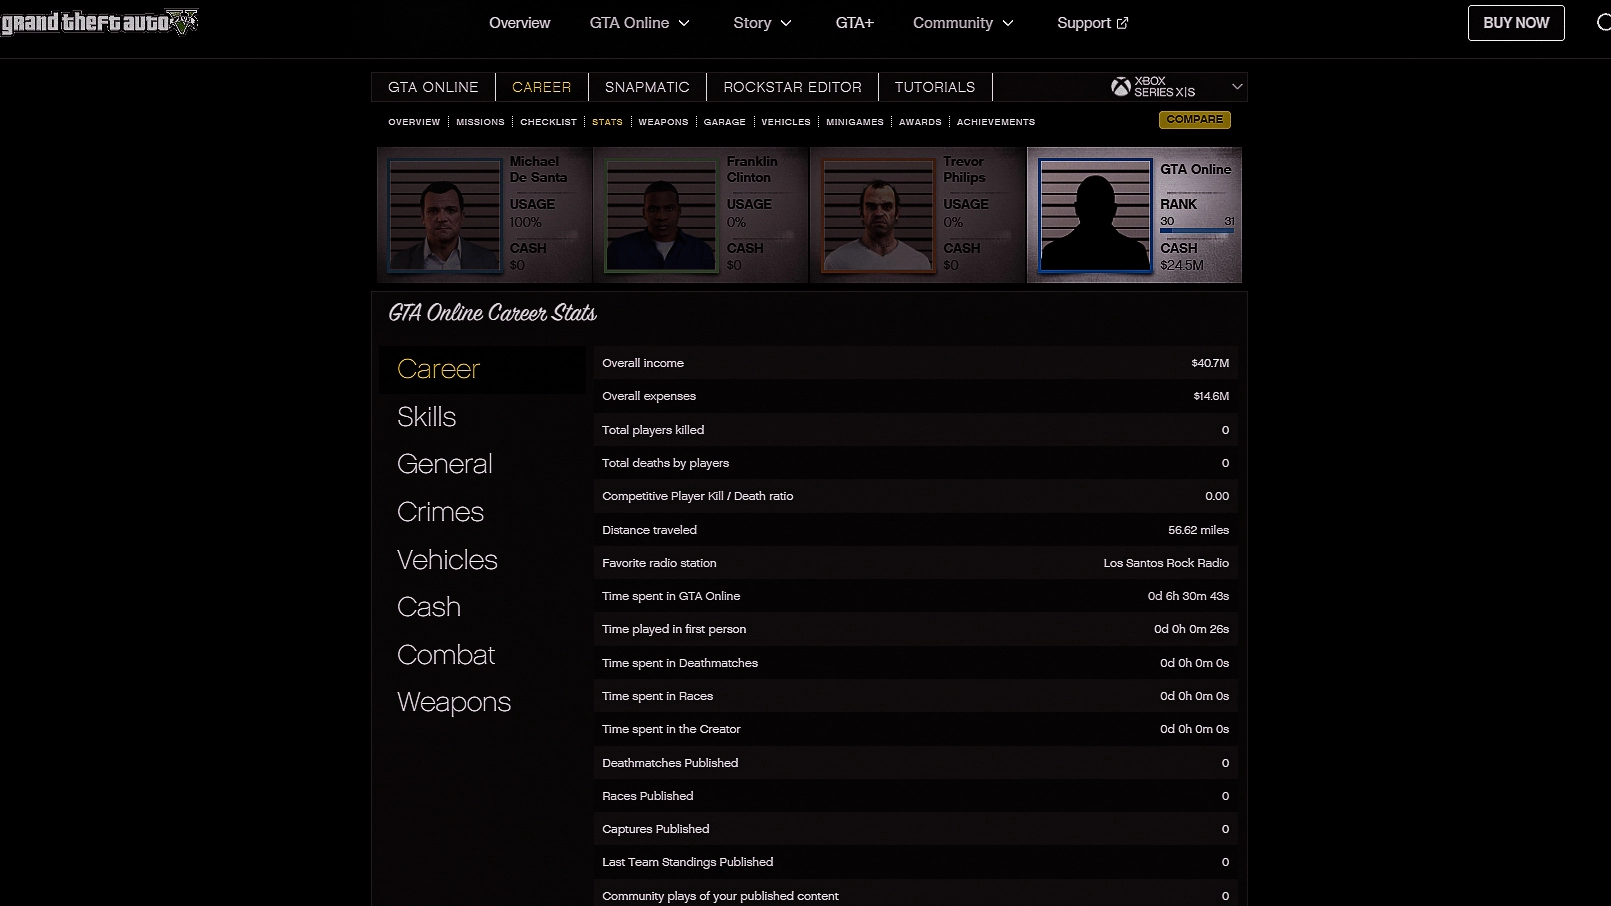Click the Grand Theft Auto V logo
This screenshot has width=1611, height=906.
[100, 23]
